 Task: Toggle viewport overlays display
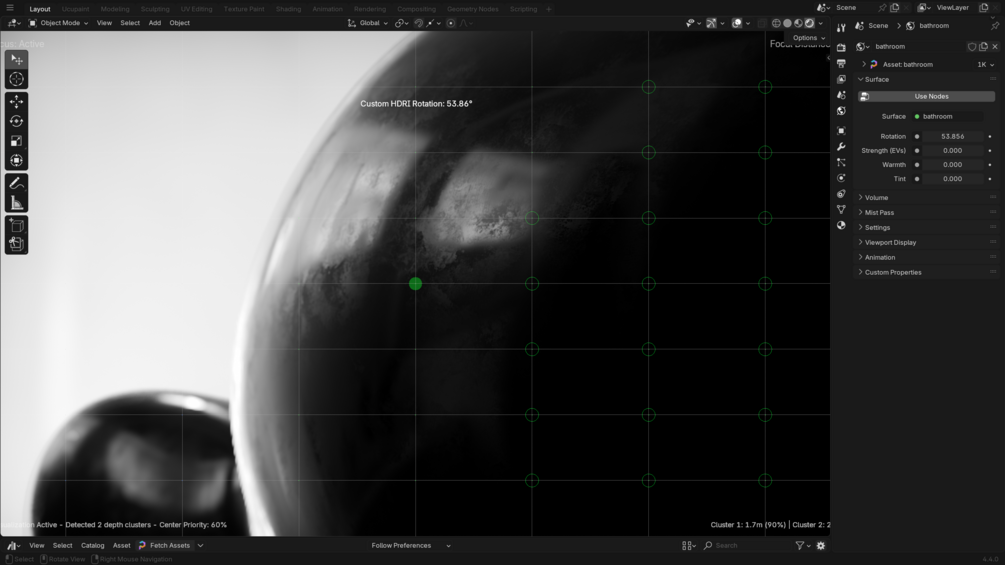737,23
